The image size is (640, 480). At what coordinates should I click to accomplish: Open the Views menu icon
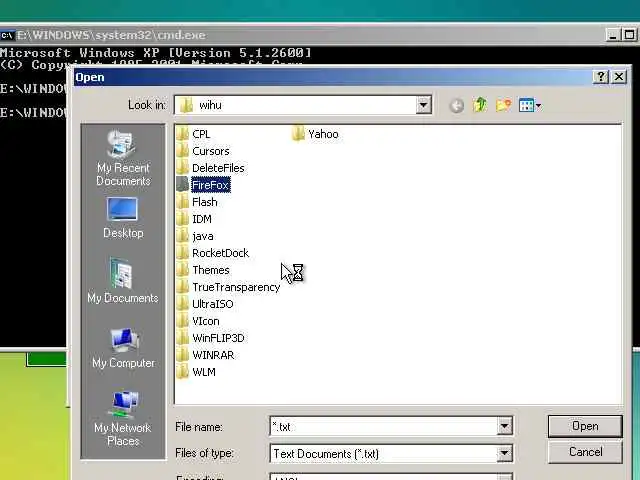[x=530, y=105]
